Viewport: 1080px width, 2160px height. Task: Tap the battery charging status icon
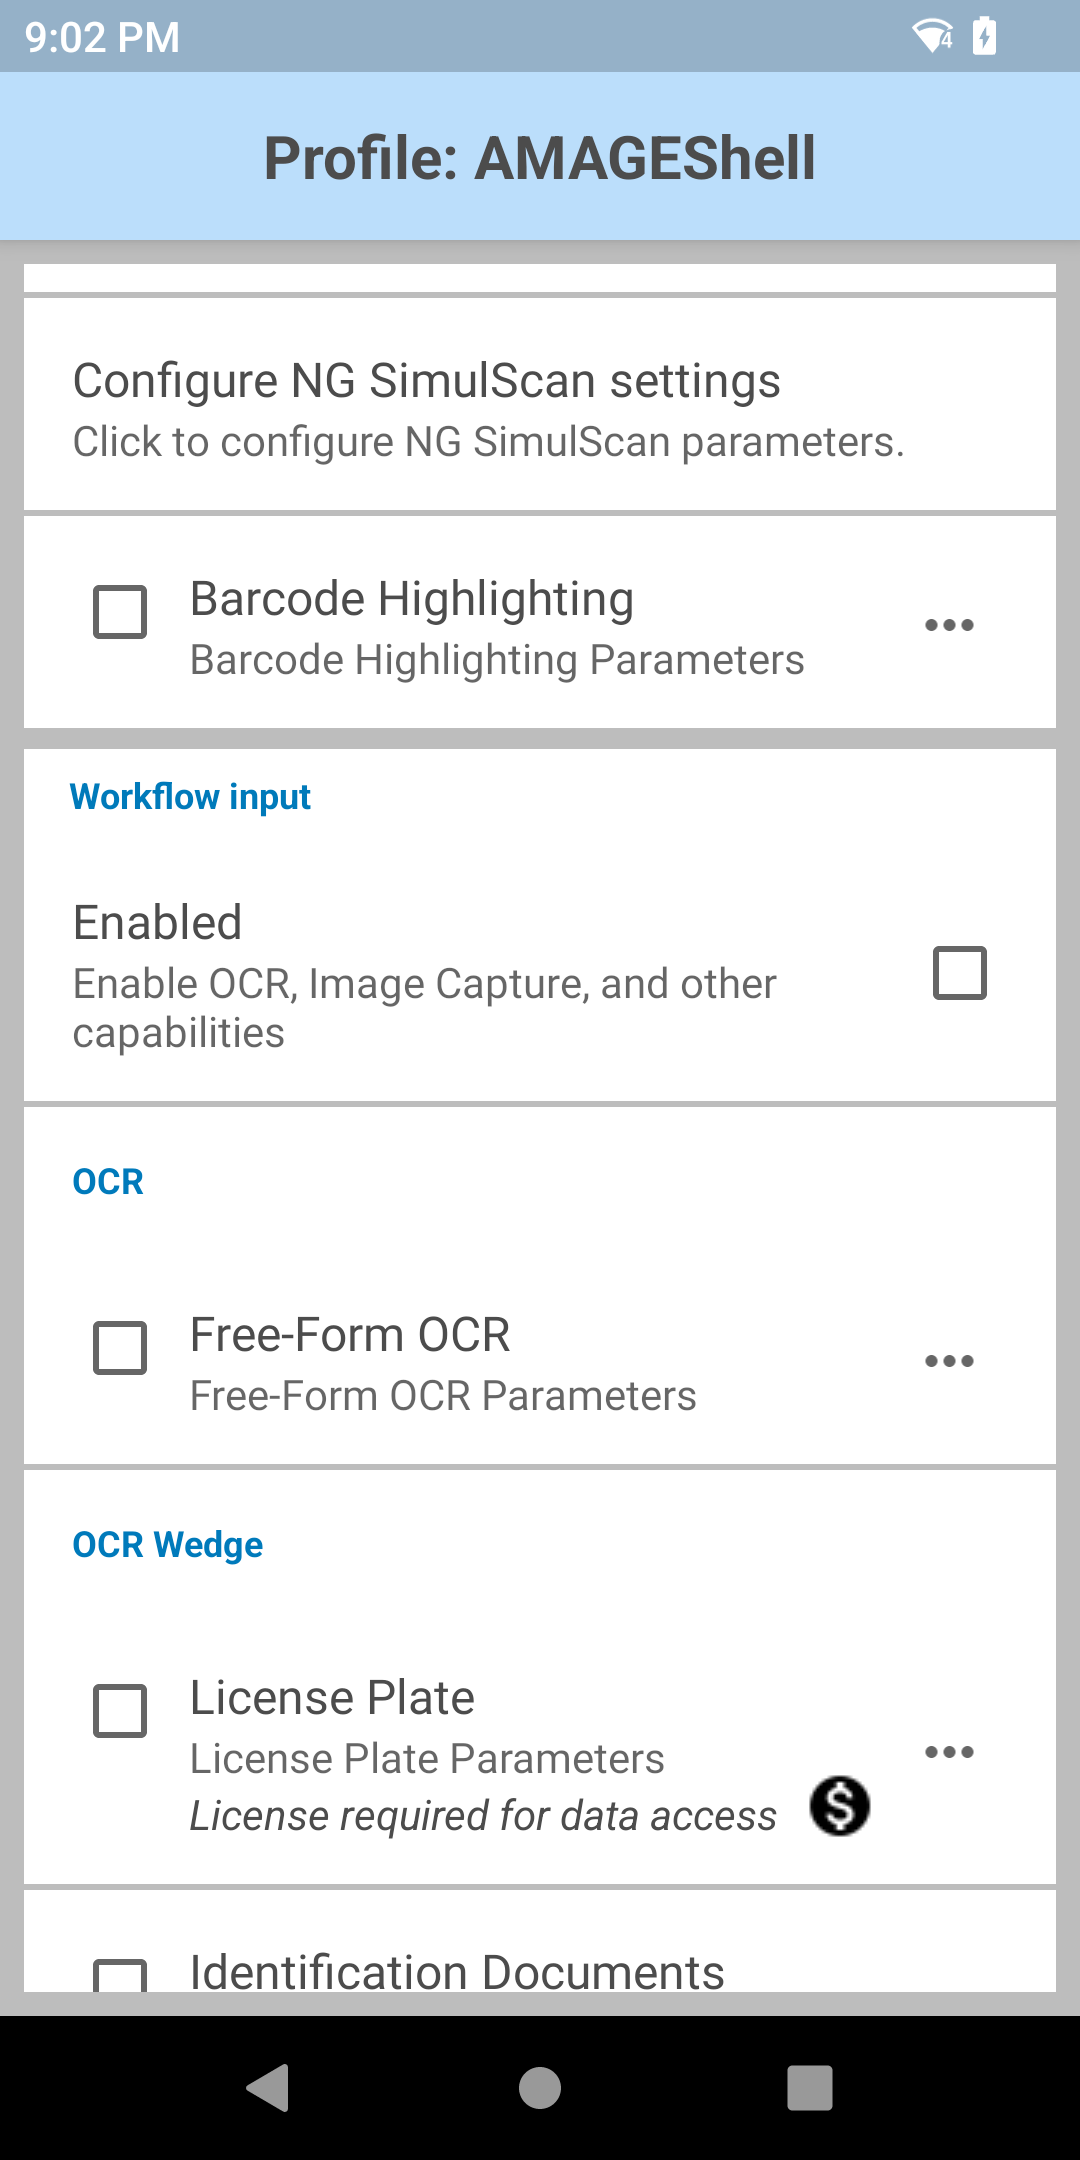pyautogui.click(x=985, y=36)
